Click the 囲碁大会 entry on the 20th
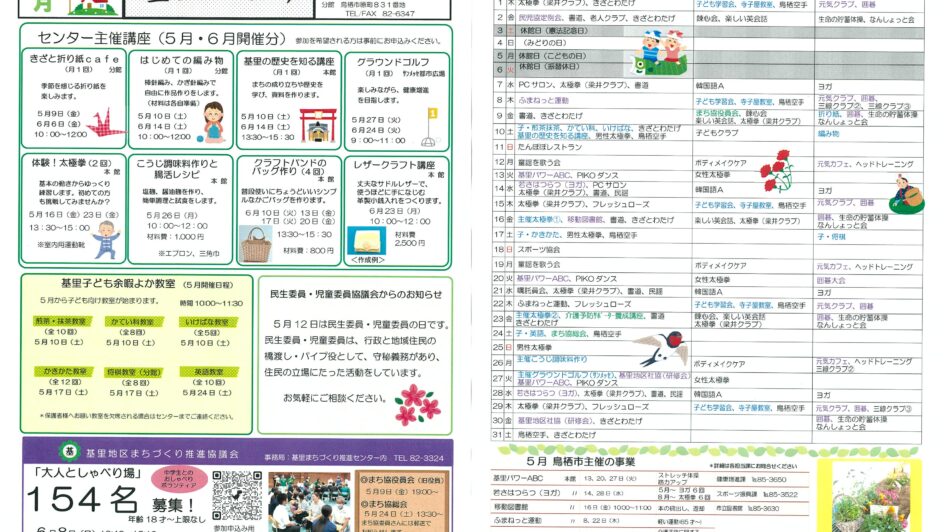946x532 pixels. tap(831, 280)
